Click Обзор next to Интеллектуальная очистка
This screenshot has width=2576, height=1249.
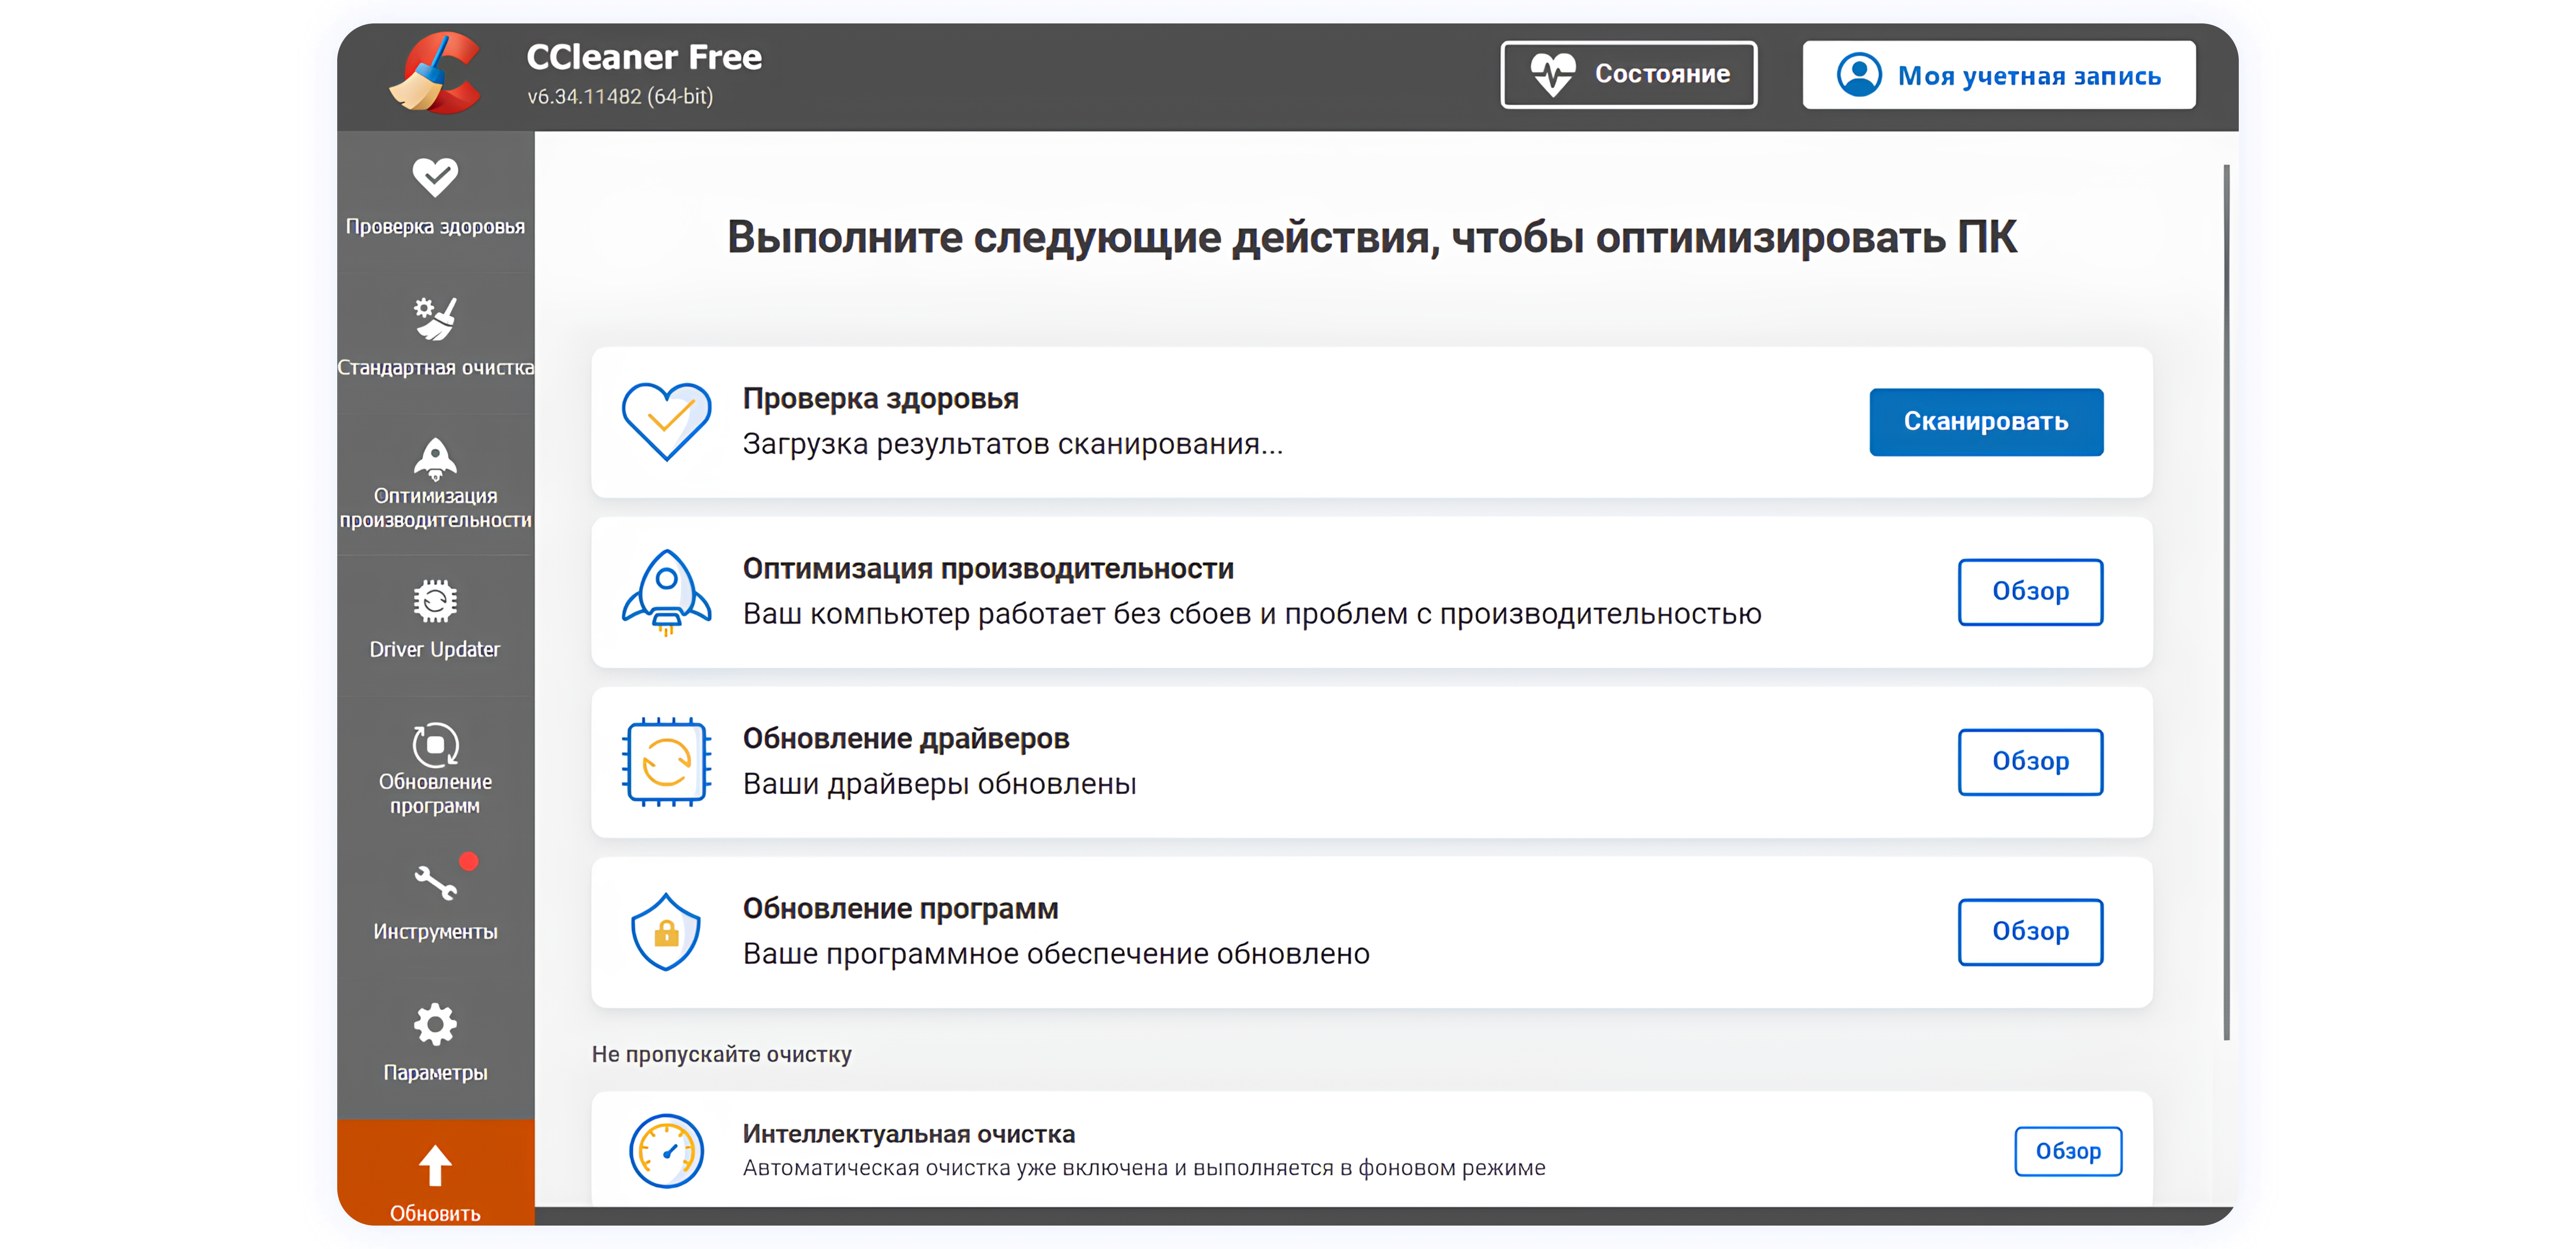(x=2068, y=1151)
